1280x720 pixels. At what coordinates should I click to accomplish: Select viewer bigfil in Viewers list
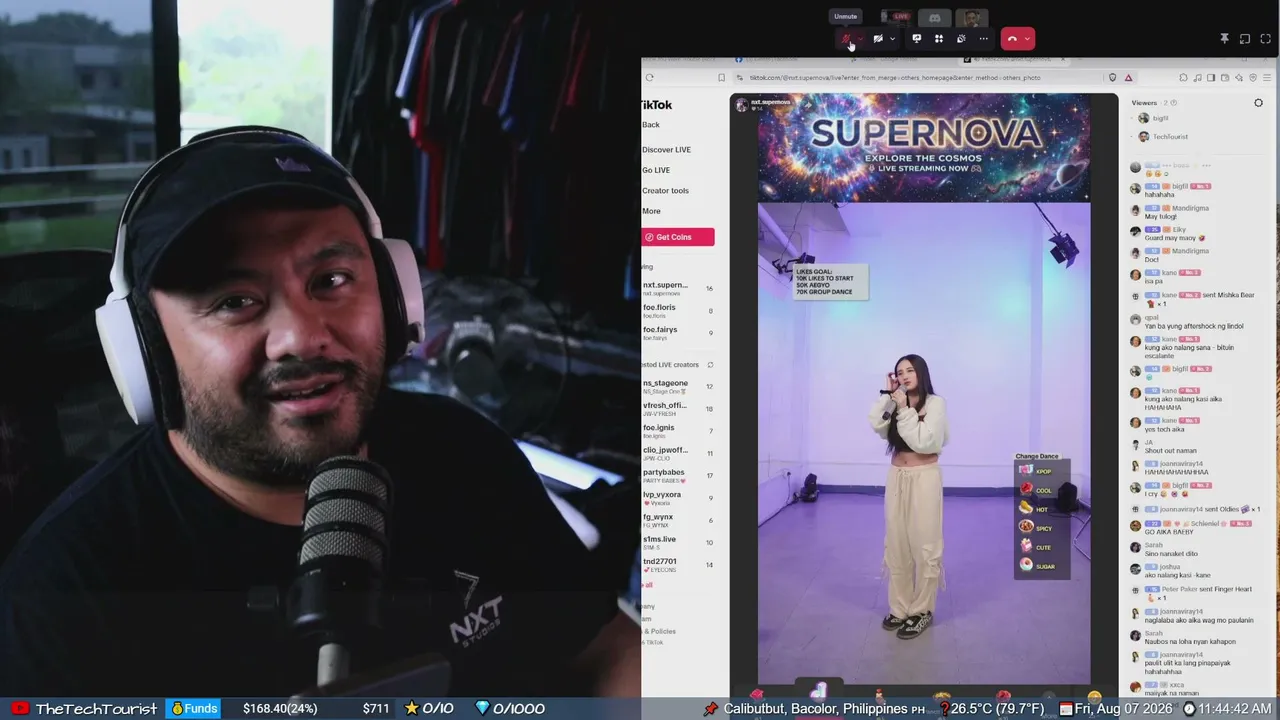click(x=1153, y=118)
